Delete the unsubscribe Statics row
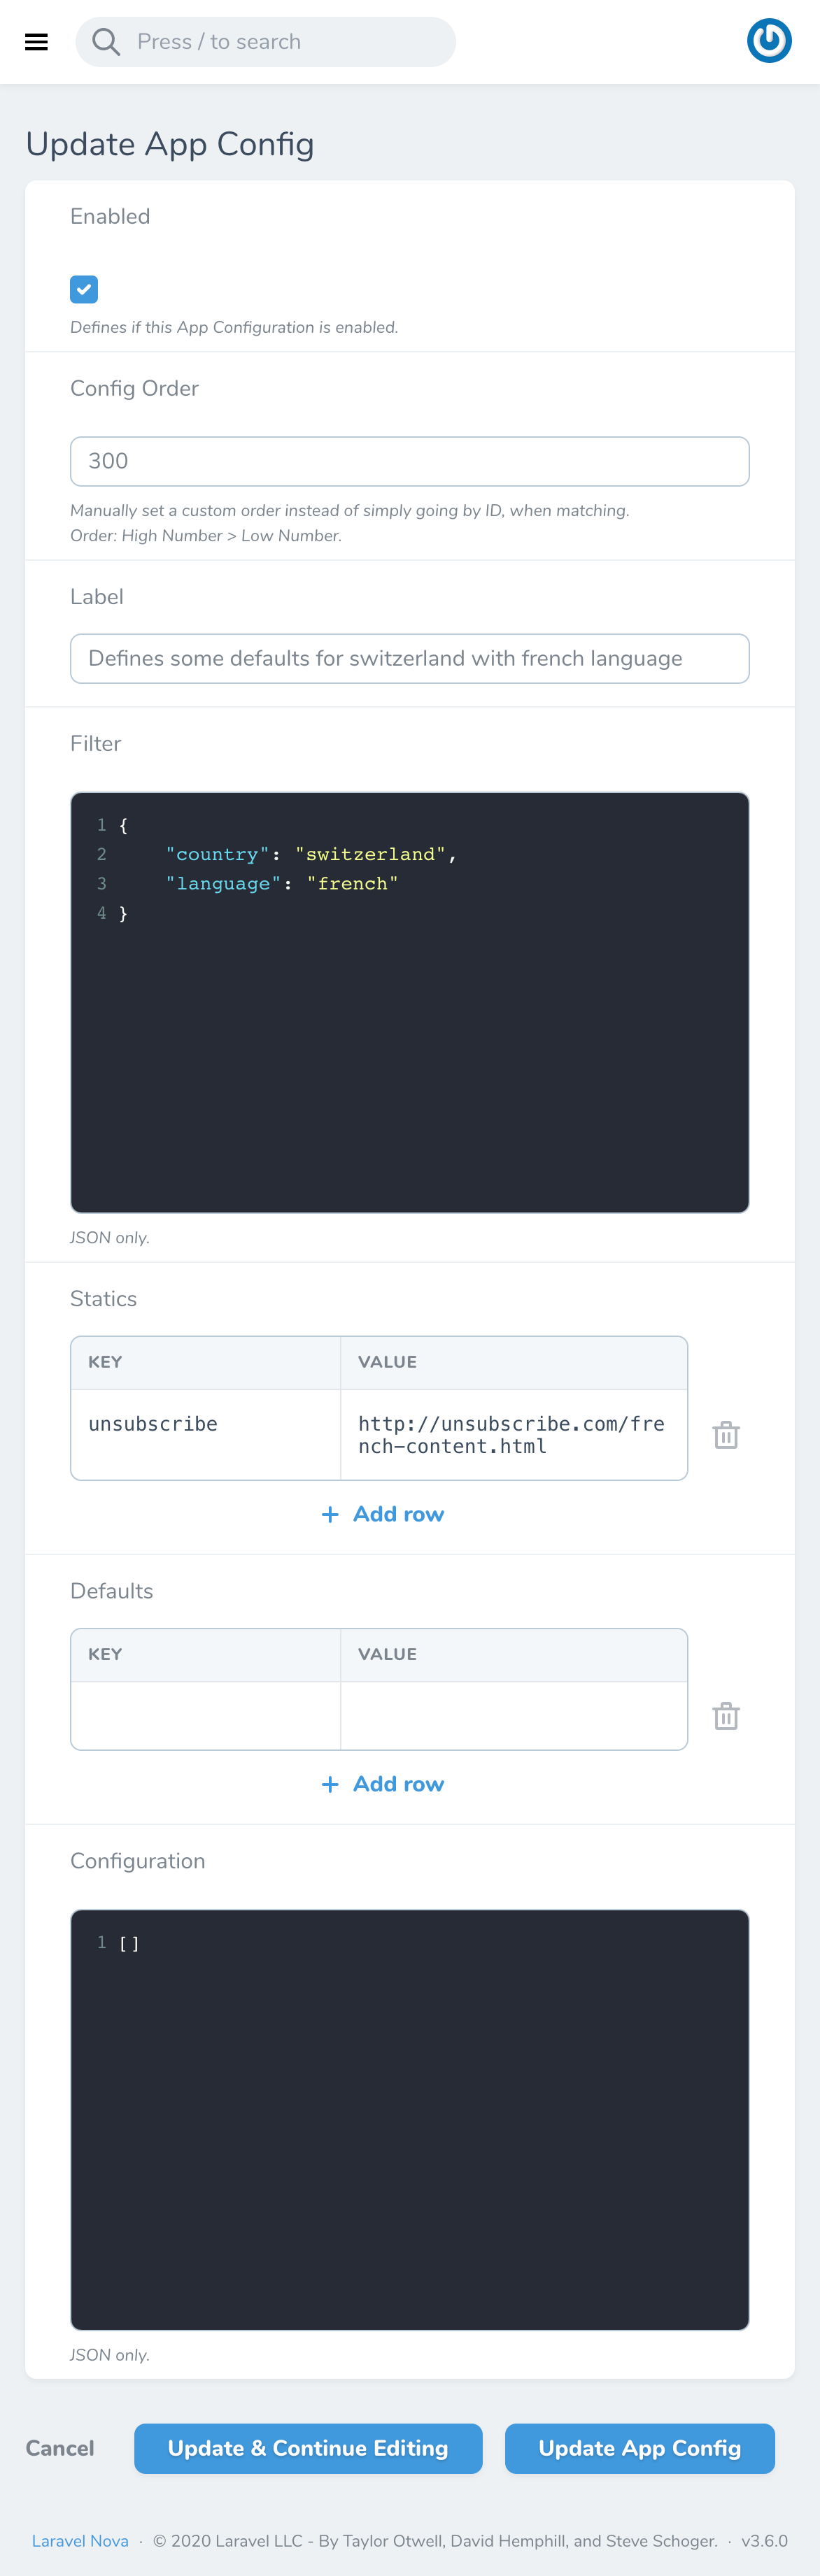Screen dimensions: 820x2576 coord(726,1434)
